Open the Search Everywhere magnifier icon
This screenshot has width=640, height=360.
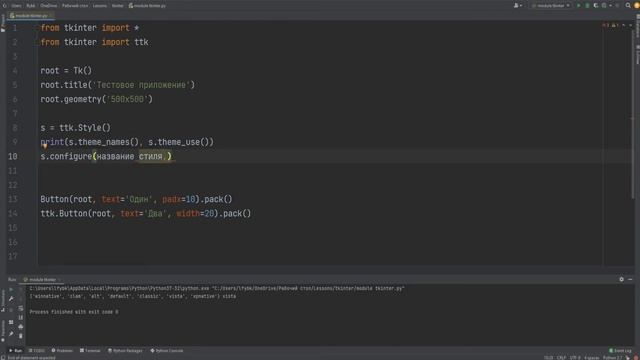pos(628,6)
